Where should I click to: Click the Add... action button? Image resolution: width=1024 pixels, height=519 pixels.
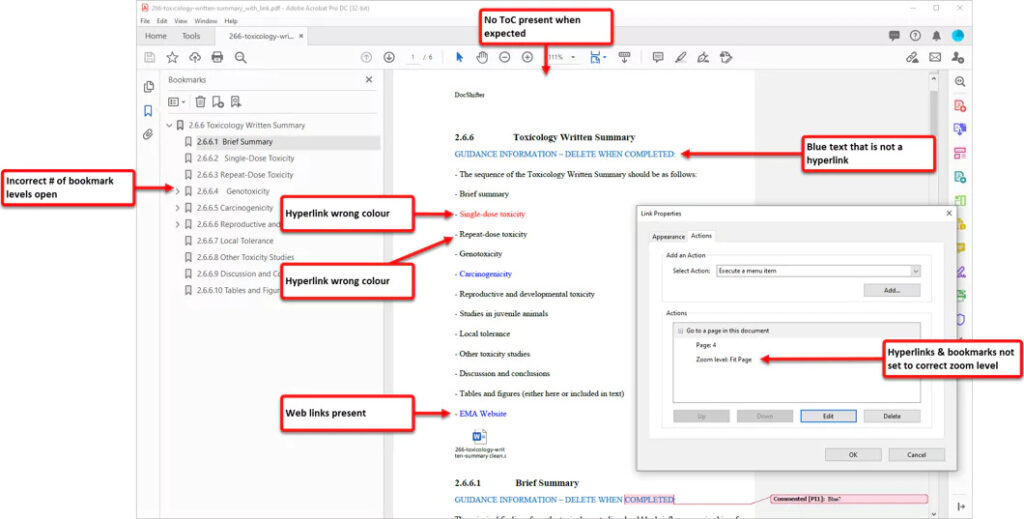(891, 291)
